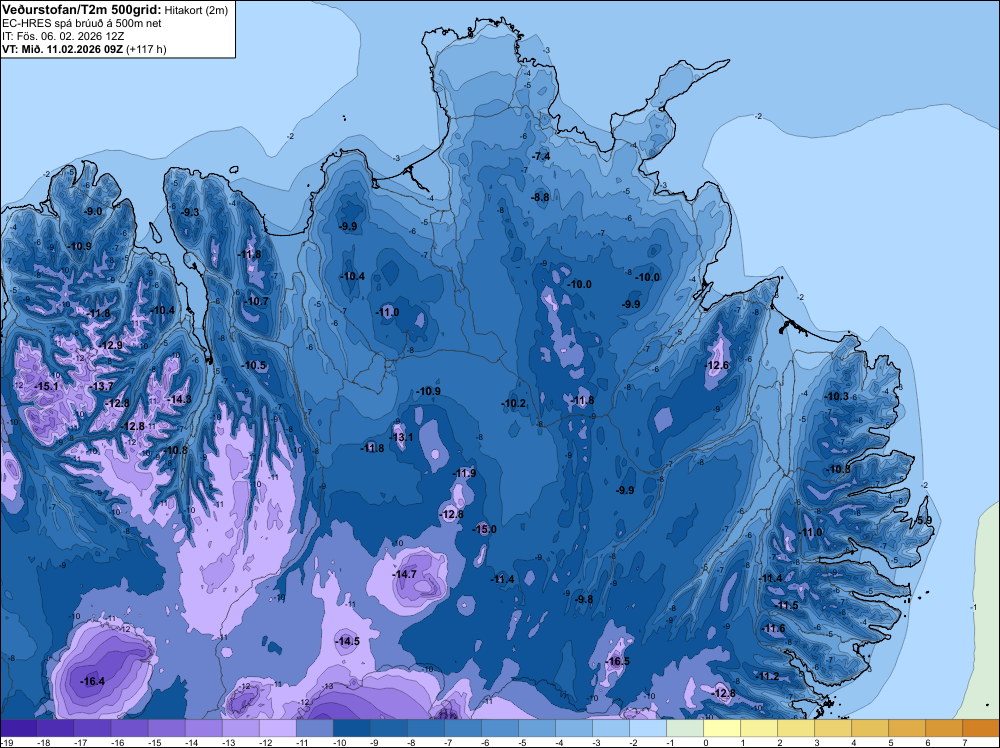Pick the -11.9 temperature value
The image size is (1000, 748).
[464, 473]
